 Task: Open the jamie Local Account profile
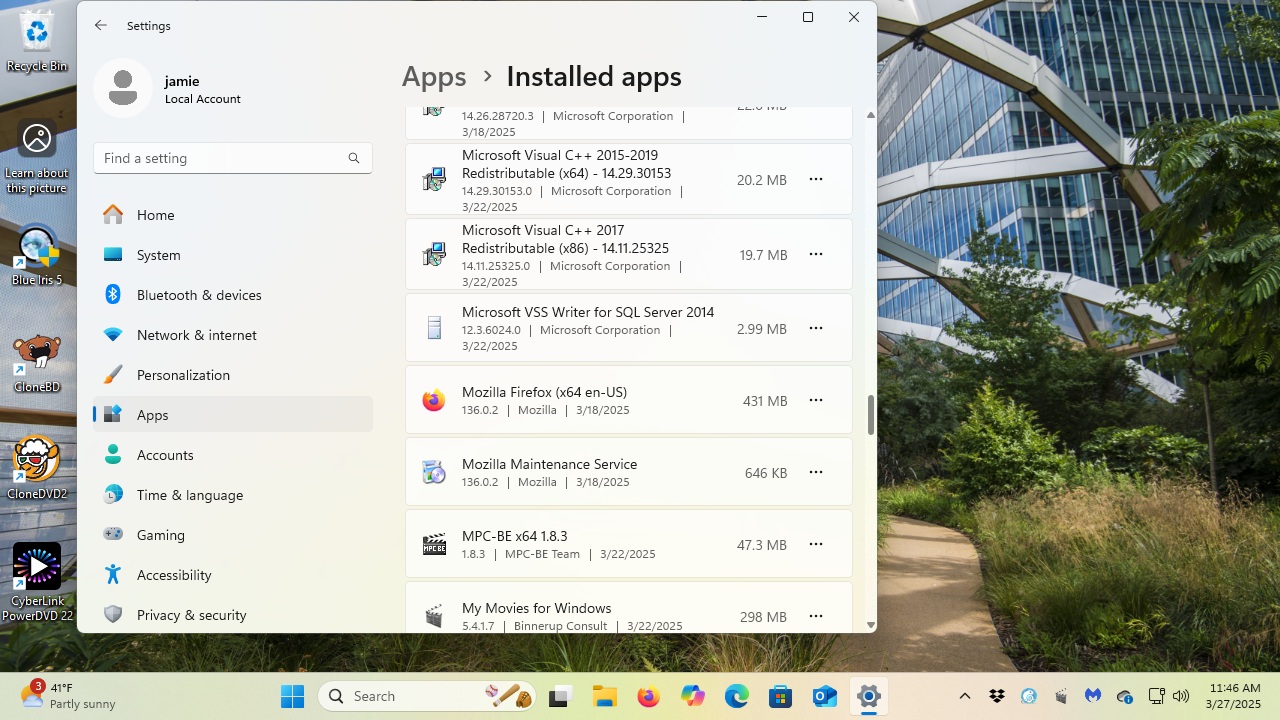click(170, 88)
